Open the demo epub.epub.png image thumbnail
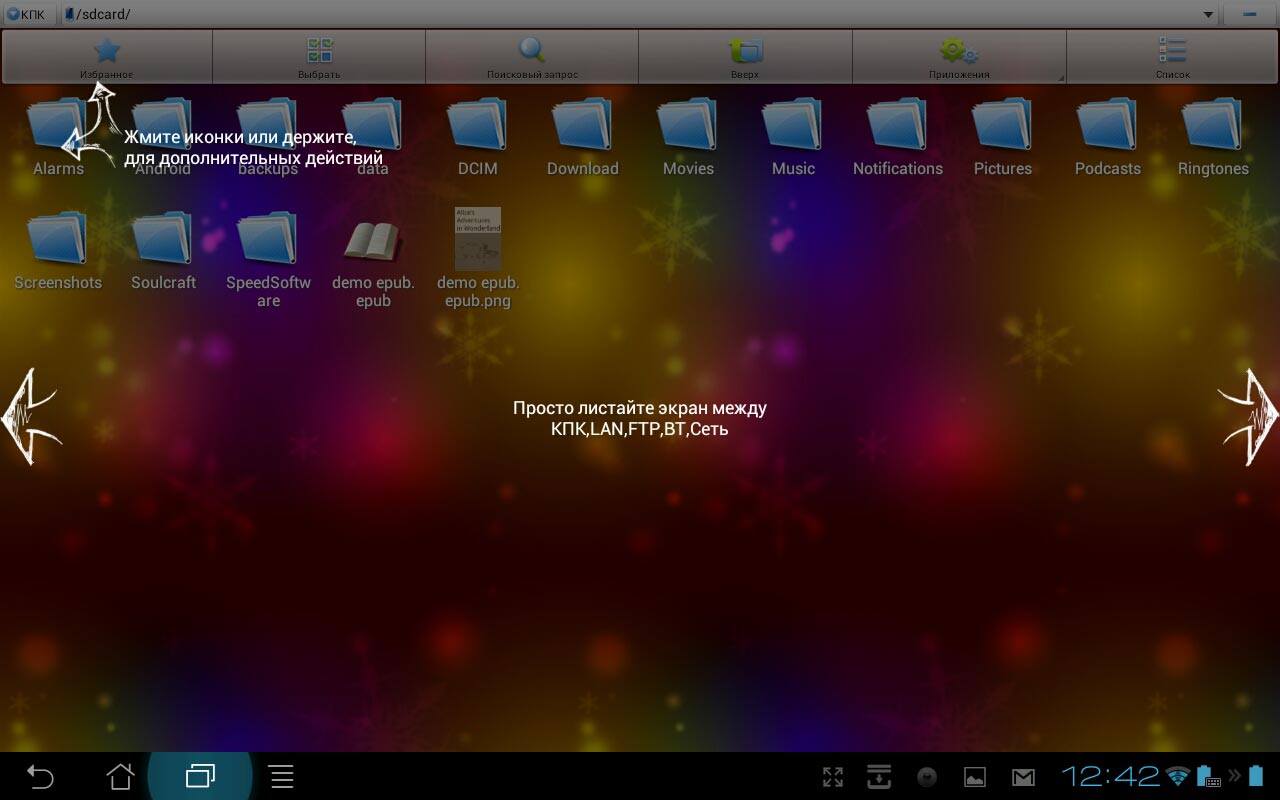Screen dimensions: 1280x800 click(478, 239)
